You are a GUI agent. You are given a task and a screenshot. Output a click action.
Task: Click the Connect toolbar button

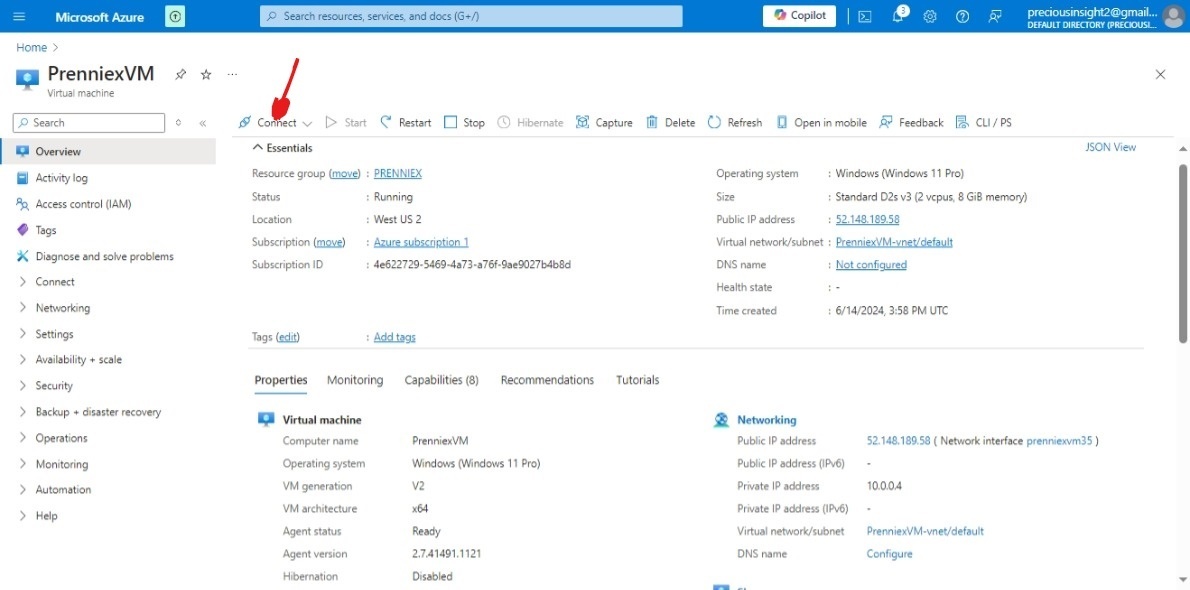click(268, 122)
